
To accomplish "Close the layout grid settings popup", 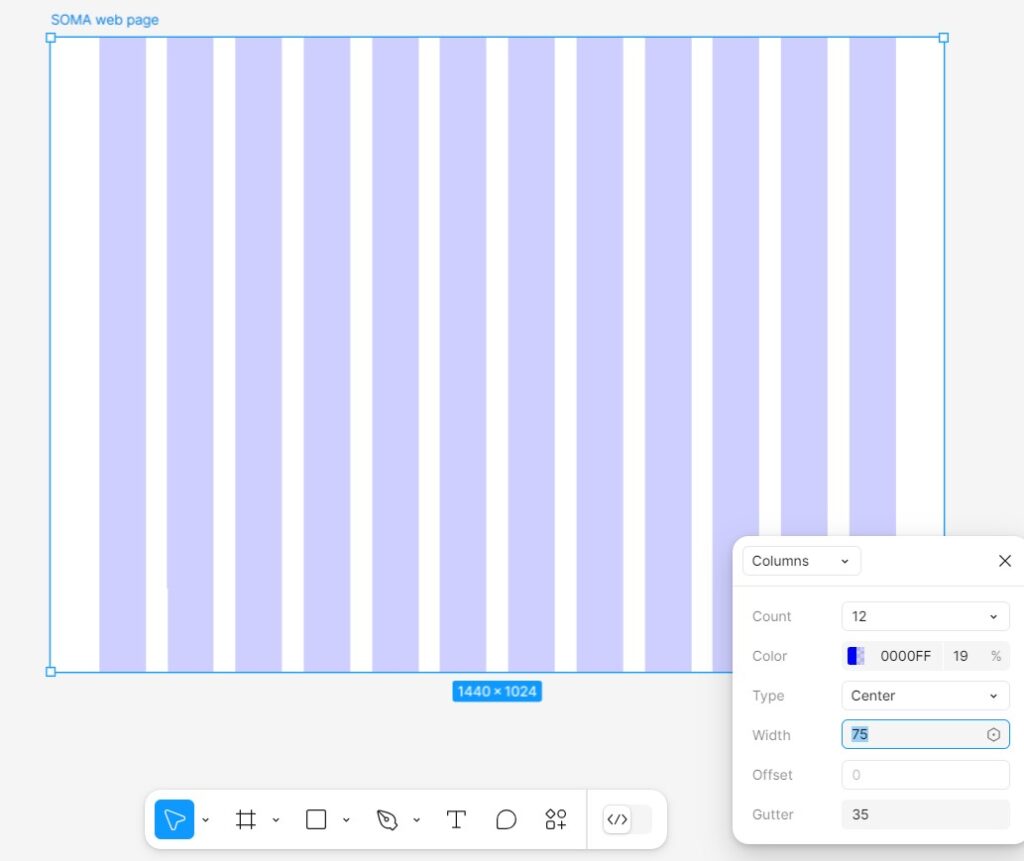I will 1005,561.
